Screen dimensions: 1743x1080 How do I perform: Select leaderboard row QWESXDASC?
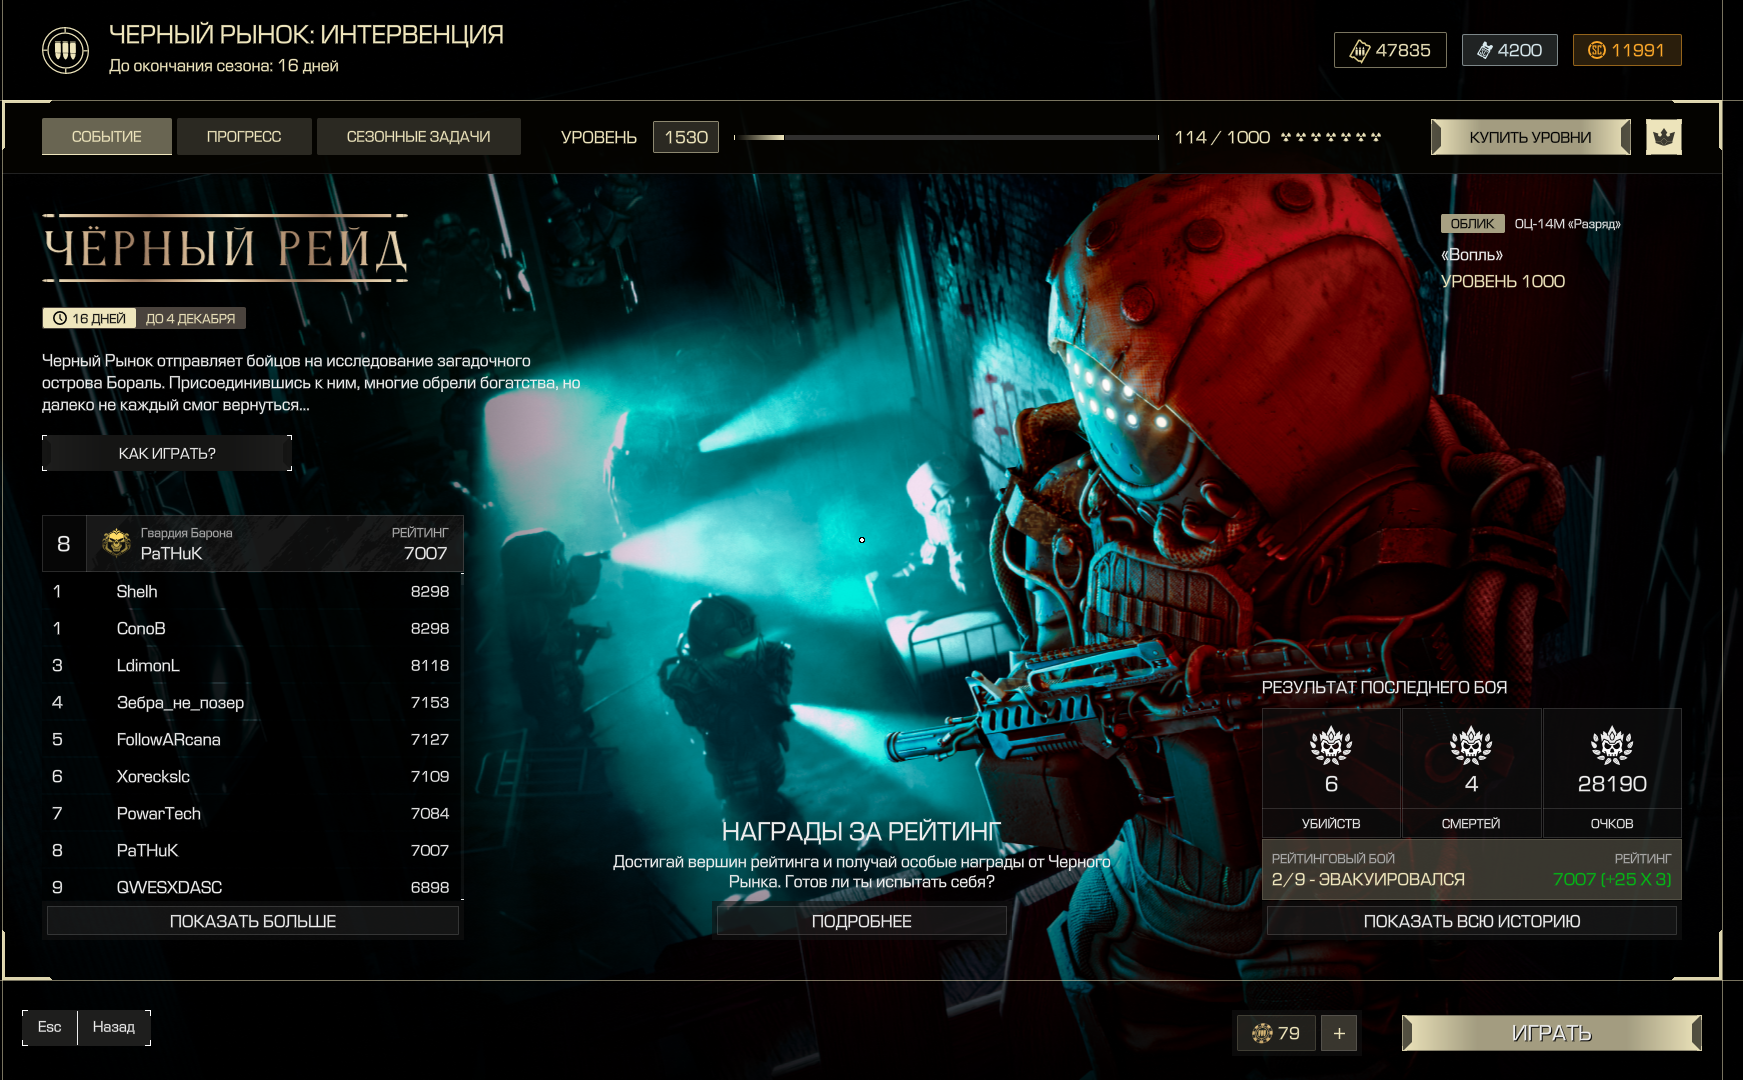coord(253,887)
